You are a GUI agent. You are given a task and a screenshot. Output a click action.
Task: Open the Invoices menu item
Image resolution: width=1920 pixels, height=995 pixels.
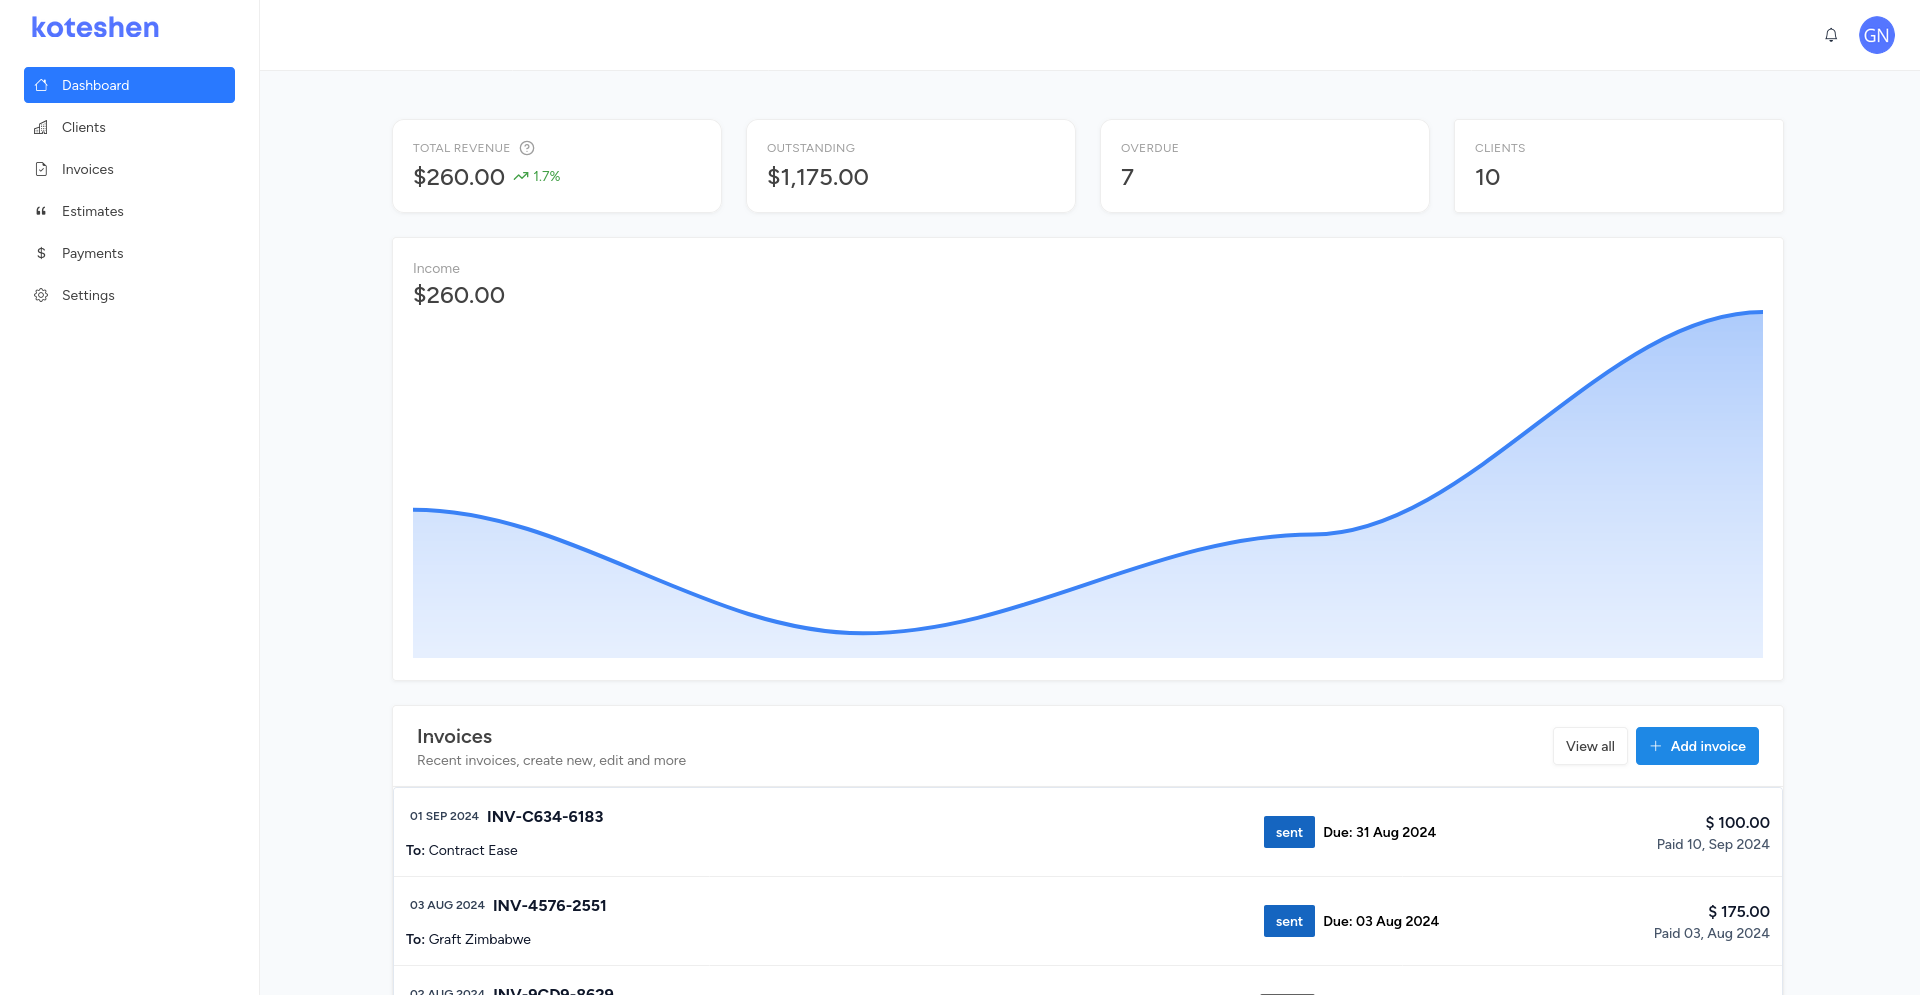click(x=88, y=169)
